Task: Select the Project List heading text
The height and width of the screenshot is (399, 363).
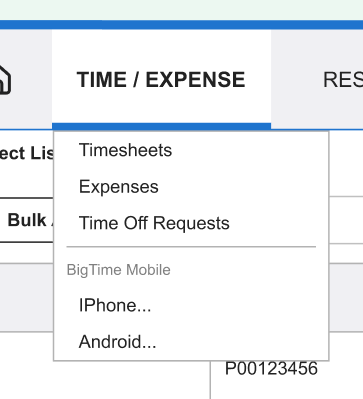Action: pos(27,153)
